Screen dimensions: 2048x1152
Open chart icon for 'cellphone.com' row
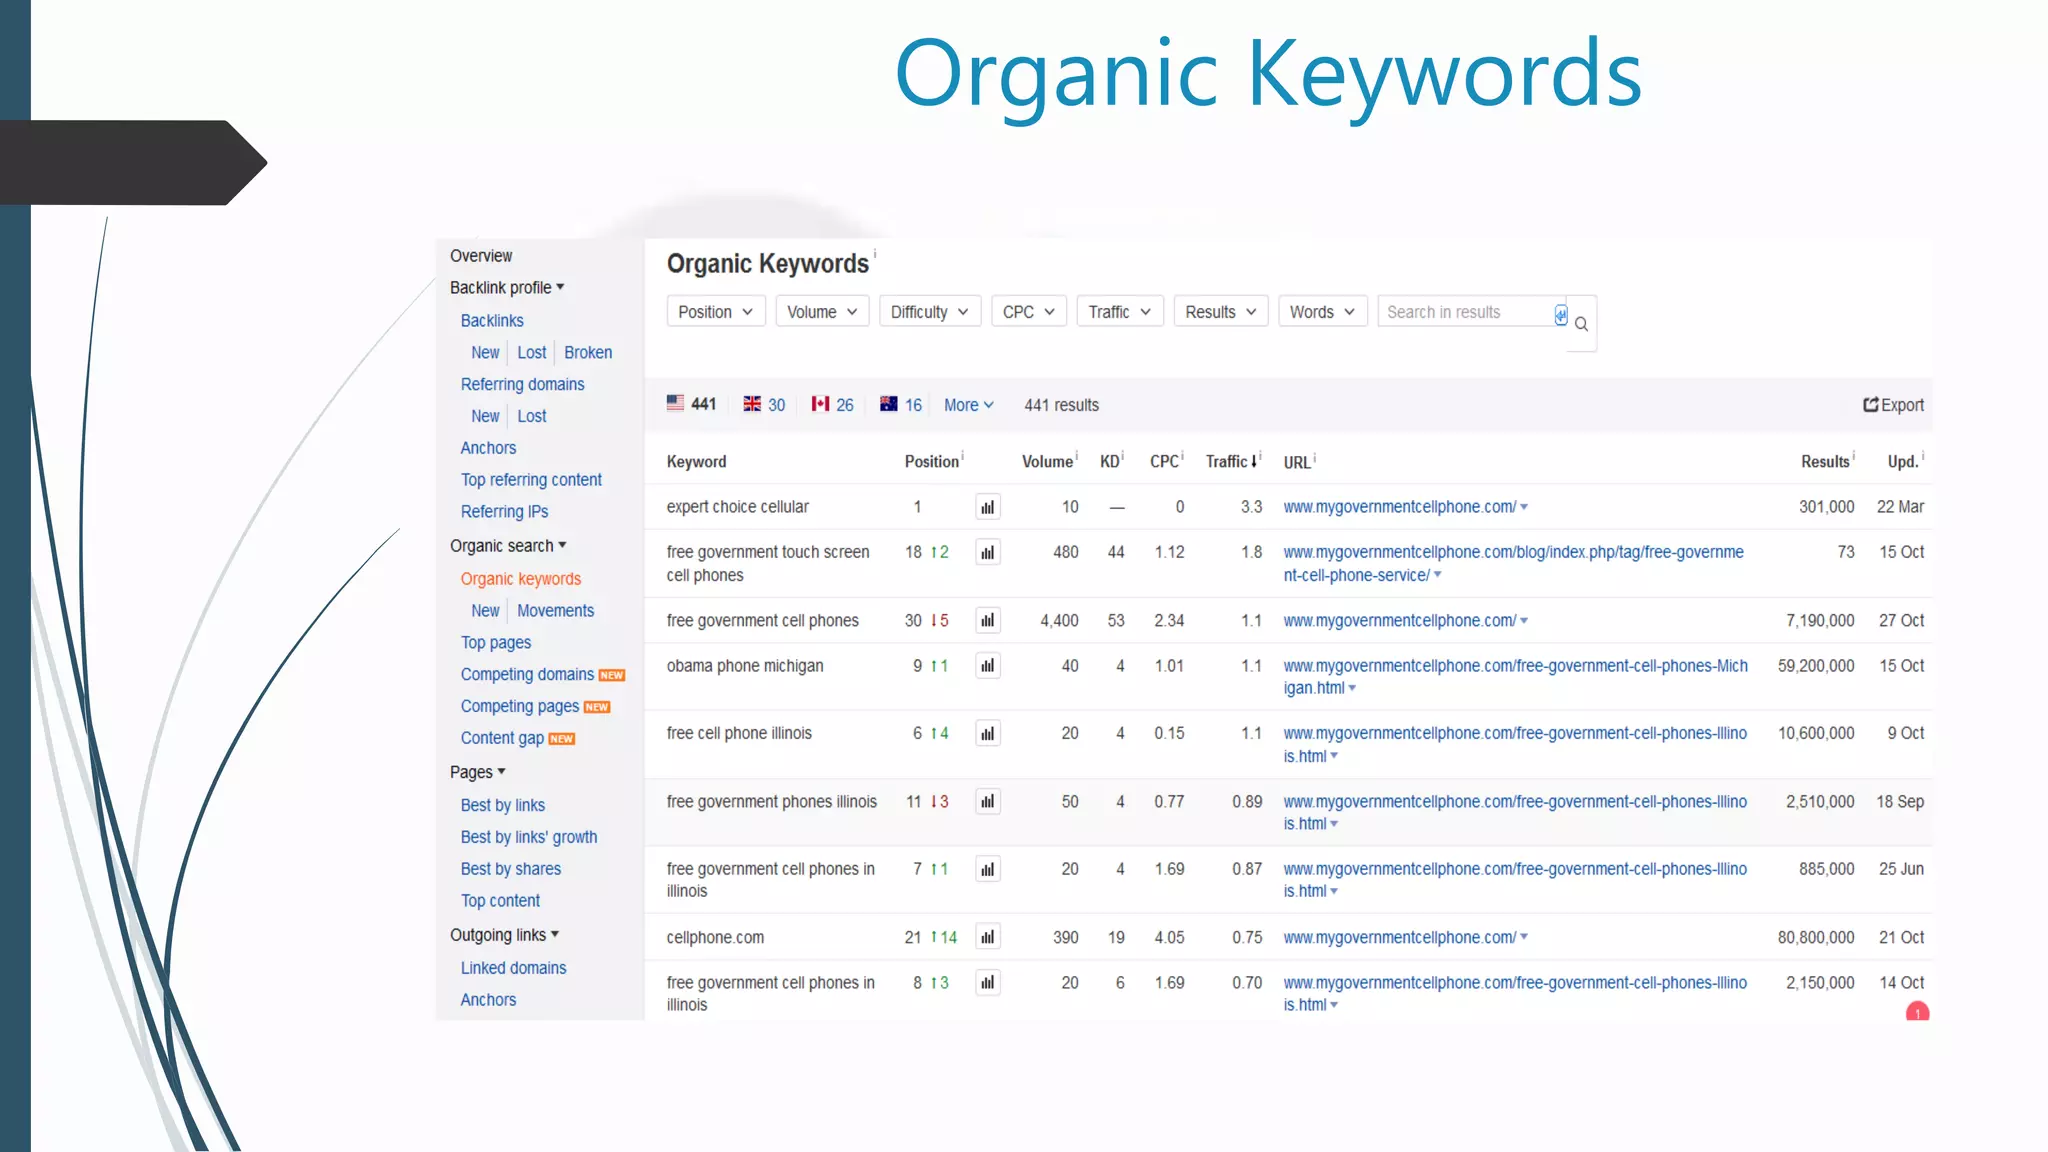pyautogui.click(x=987, y=937)
